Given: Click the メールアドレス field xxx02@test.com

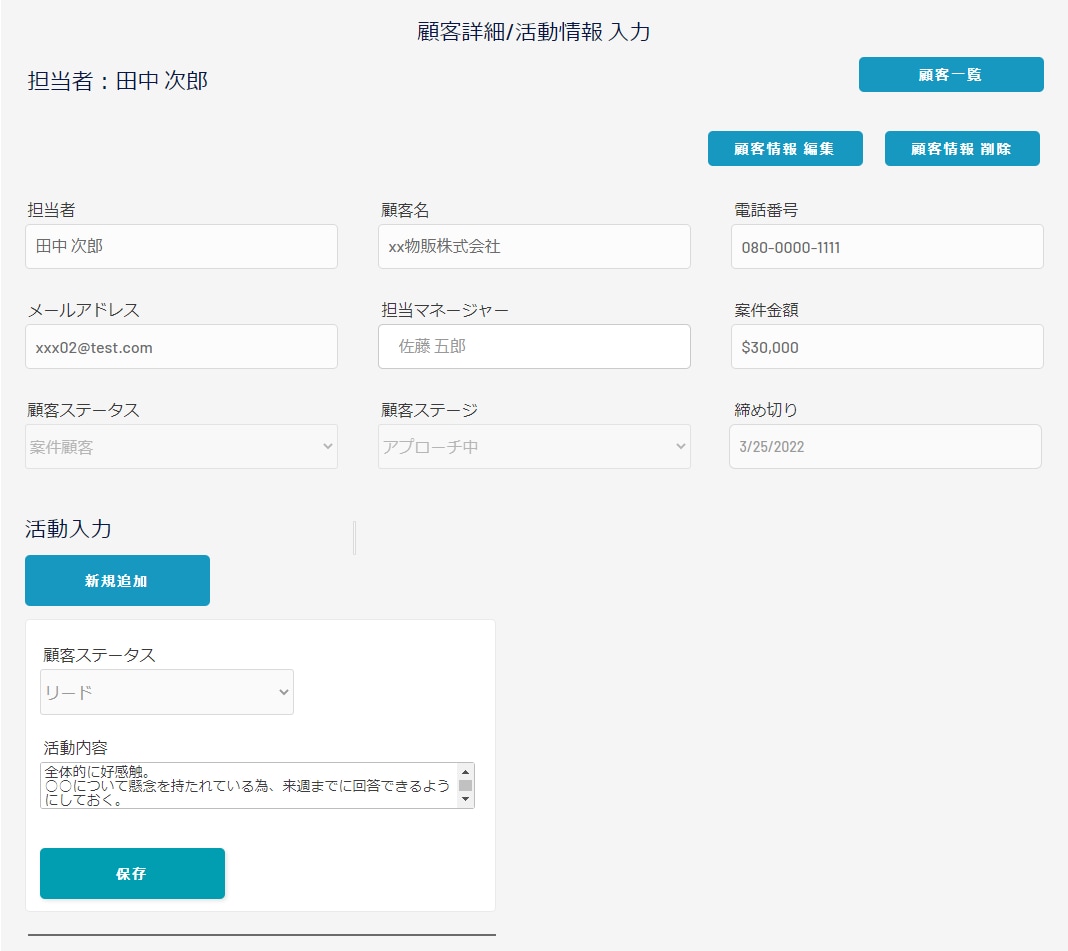Looking at the screenshot, I should pos(181,347).
